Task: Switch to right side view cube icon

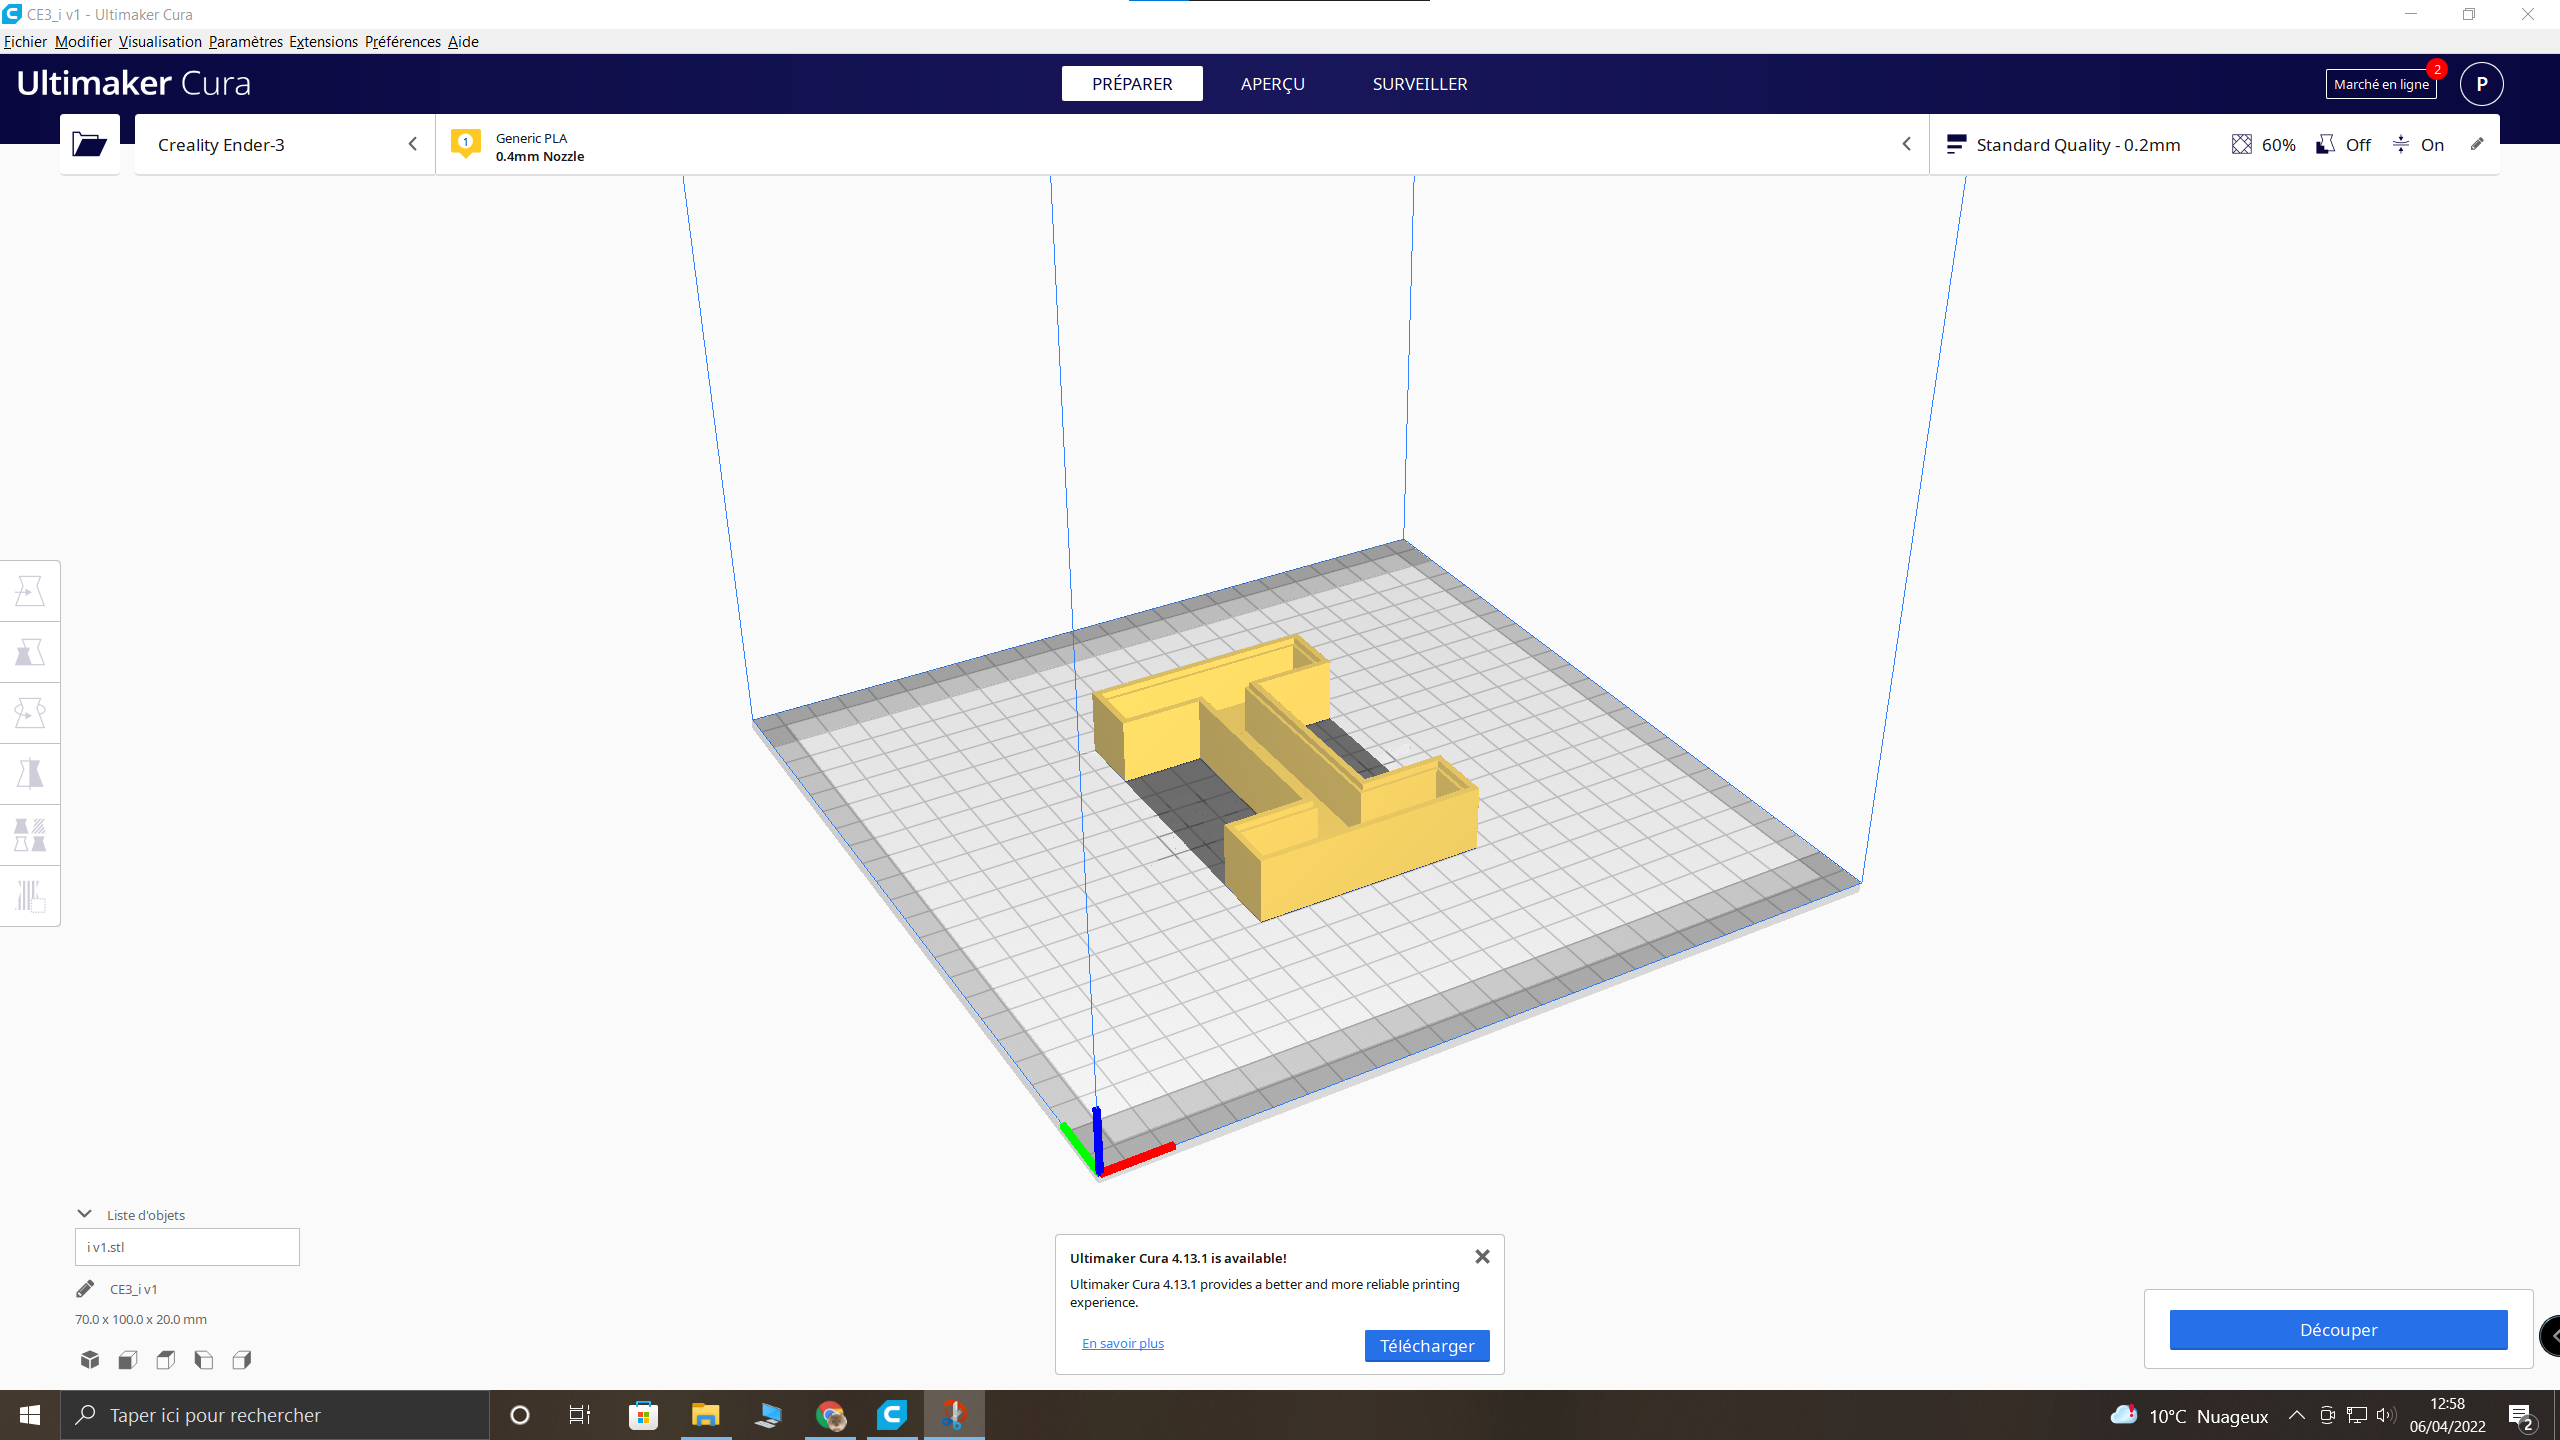Action: point(242,1359)
